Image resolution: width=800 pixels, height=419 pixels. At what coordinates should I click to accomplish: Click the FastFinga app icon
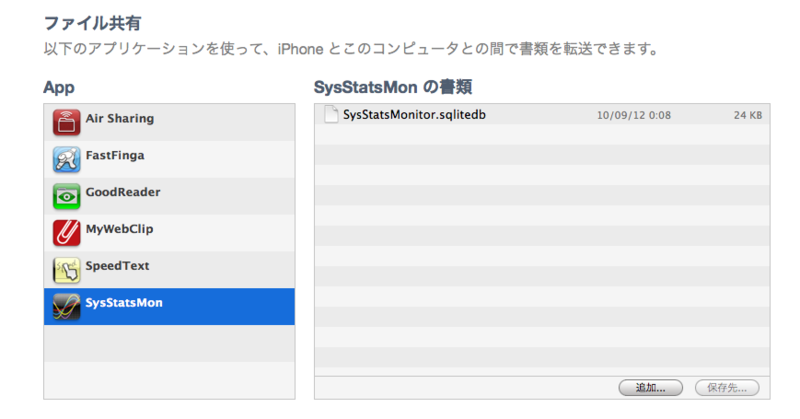[67, 159]
